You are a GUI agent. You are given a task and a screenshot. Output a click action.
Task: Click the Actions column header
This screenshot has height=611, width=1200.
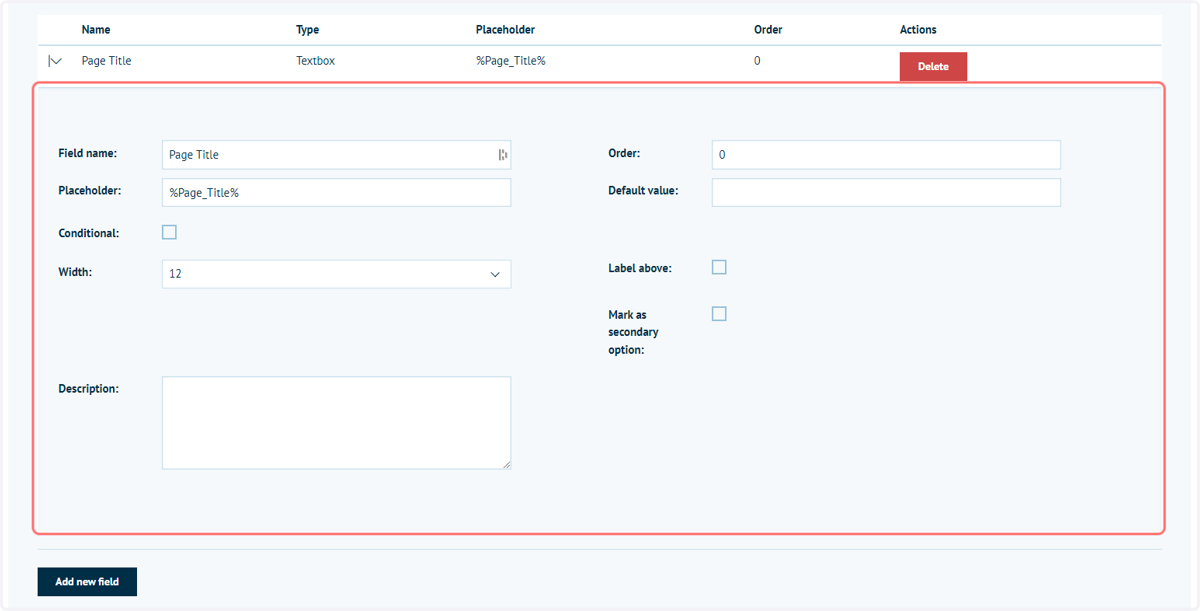pyautogui.click(x=918, y=30)
